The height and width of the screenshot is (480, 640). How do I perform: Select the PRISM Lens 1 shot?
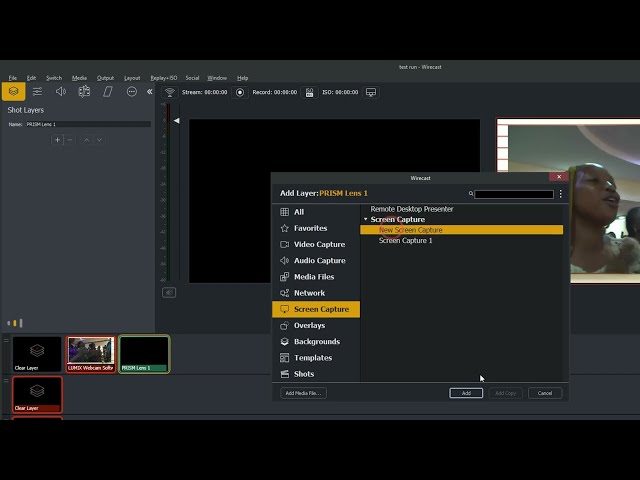[144, 354]
